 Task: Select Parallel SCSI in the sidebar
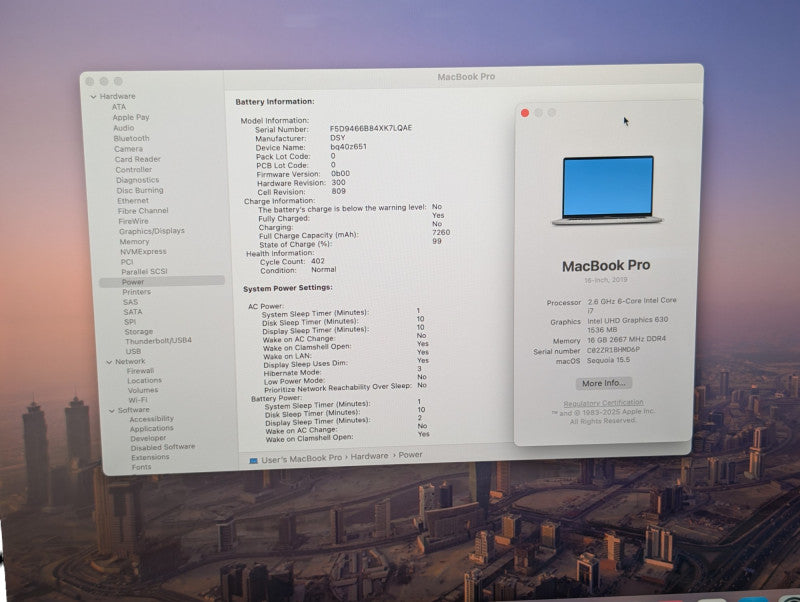(144, 271)
